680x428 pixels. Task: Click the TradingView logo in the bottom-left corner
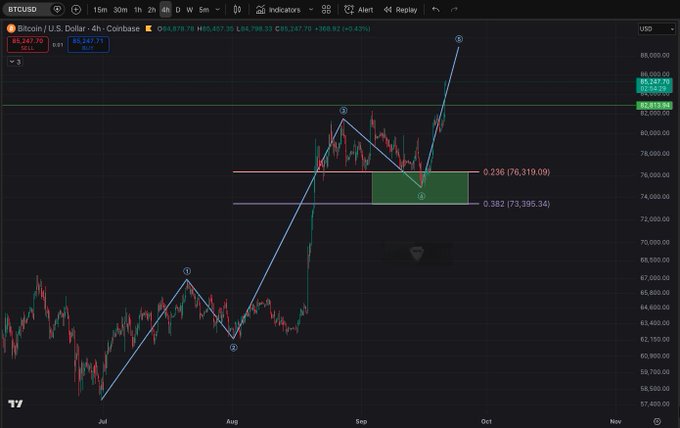pos(16,404)
